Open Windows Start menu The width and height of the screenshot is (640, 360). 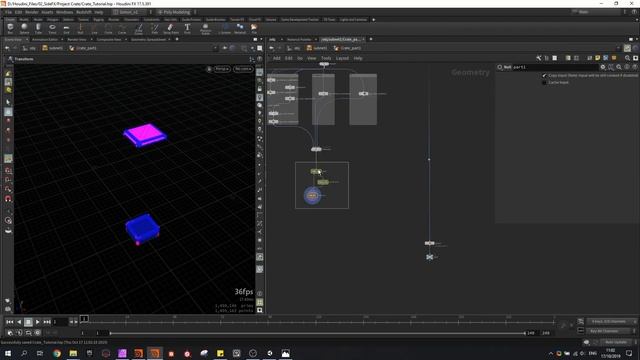coord(8,353)
